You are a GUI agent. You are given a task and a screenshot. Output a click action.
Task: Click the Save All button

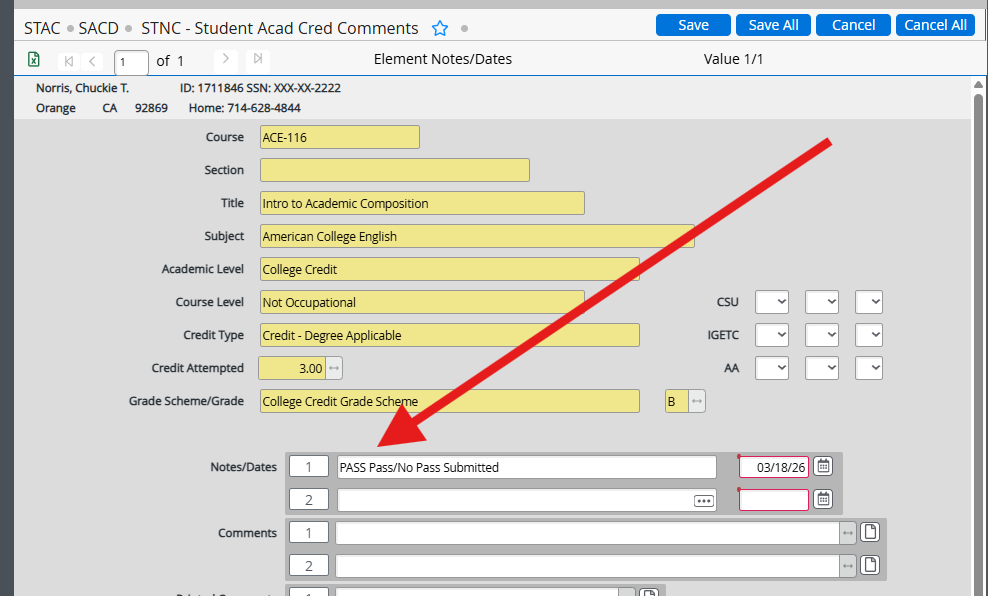point(772,24)
